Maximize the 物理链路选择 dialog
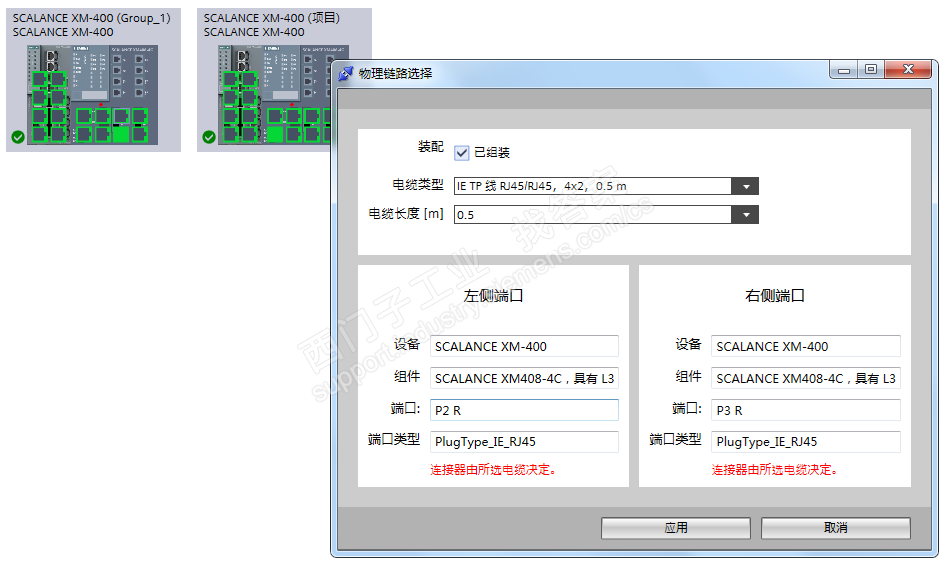 (x=871, y=70)
